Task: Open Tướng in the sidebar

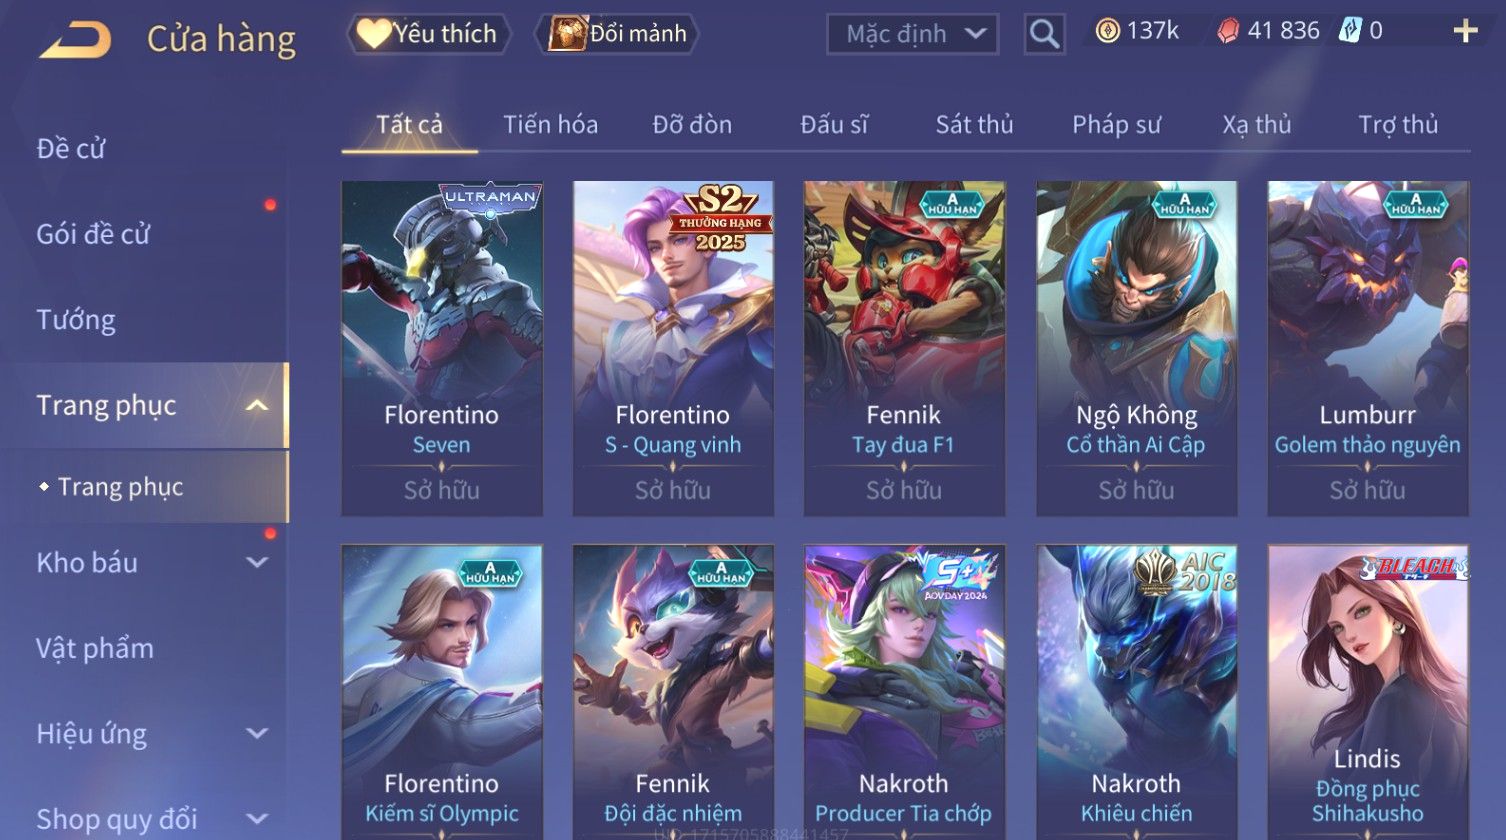Action: point(76,320)
